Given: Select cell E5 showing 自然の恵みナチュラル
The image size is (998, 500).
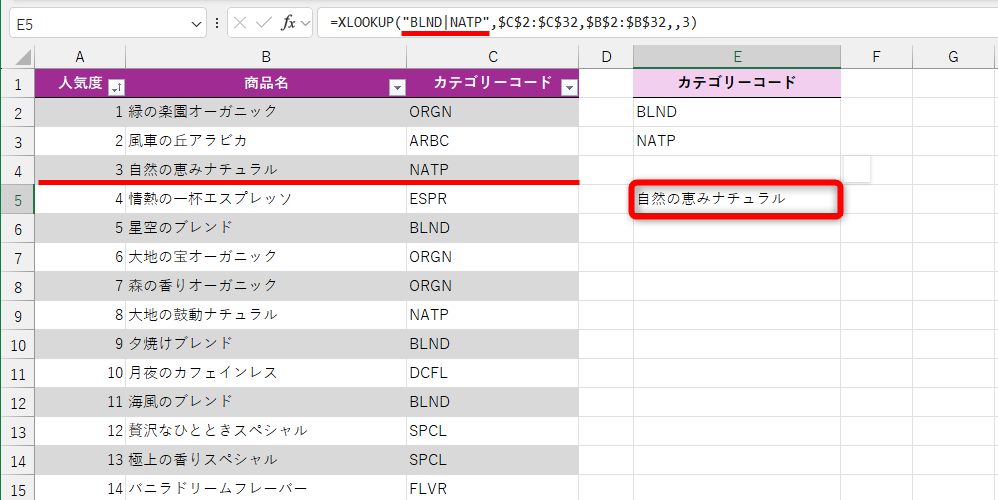Looking at the screenshot, I should (x=737, y=199).
